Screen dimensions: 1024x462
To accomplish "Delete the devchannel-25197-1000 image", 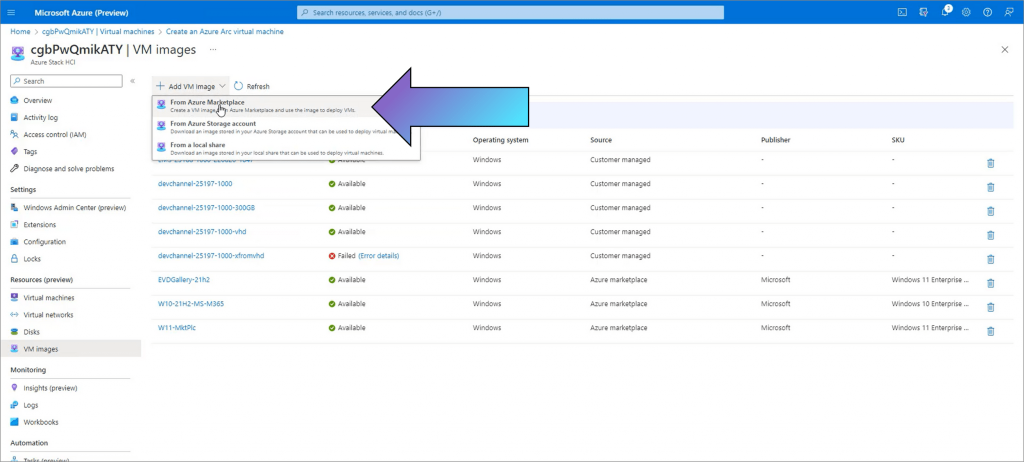I will [x=990, y=187].
